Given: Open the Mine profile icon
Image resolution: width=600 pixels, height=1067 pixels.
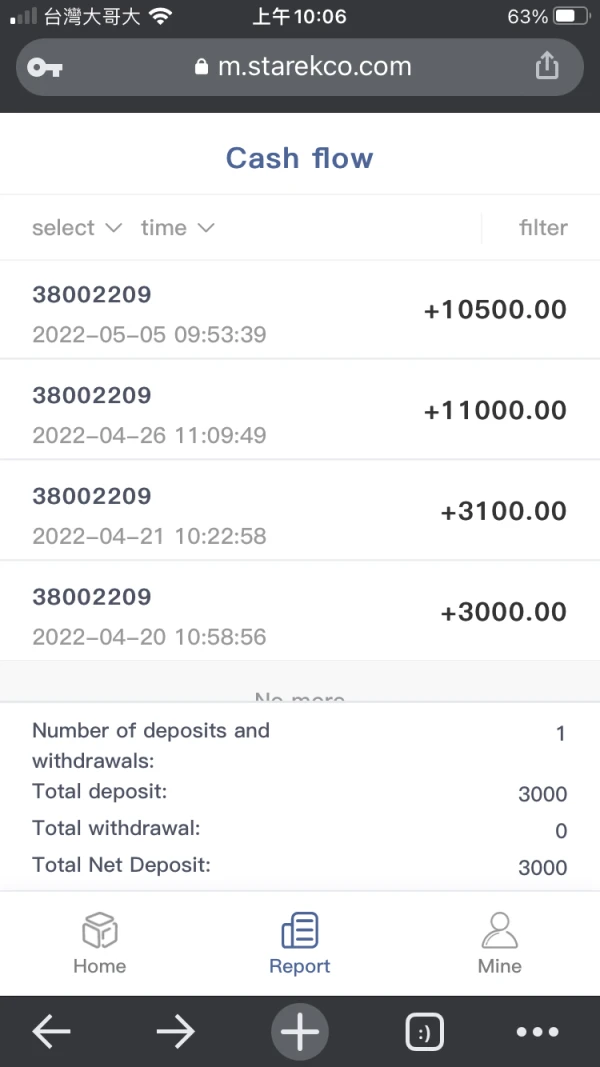Looking at the screenshot, I should tap(499, 930).
